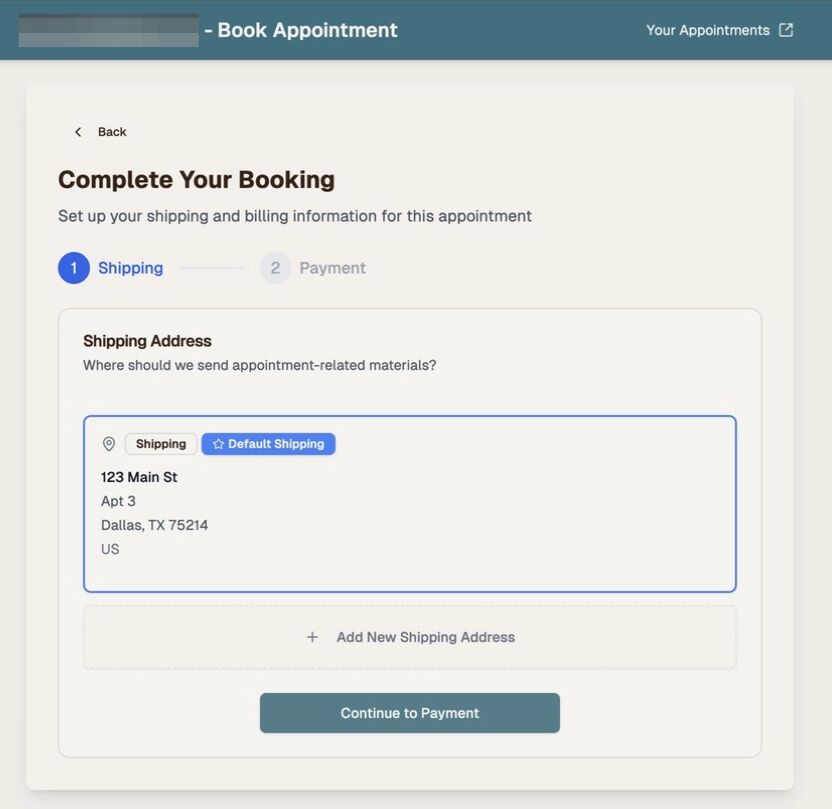Click the Back chevron arrow icon
Screen dimensions: 832x809
[x=78, y=132]
